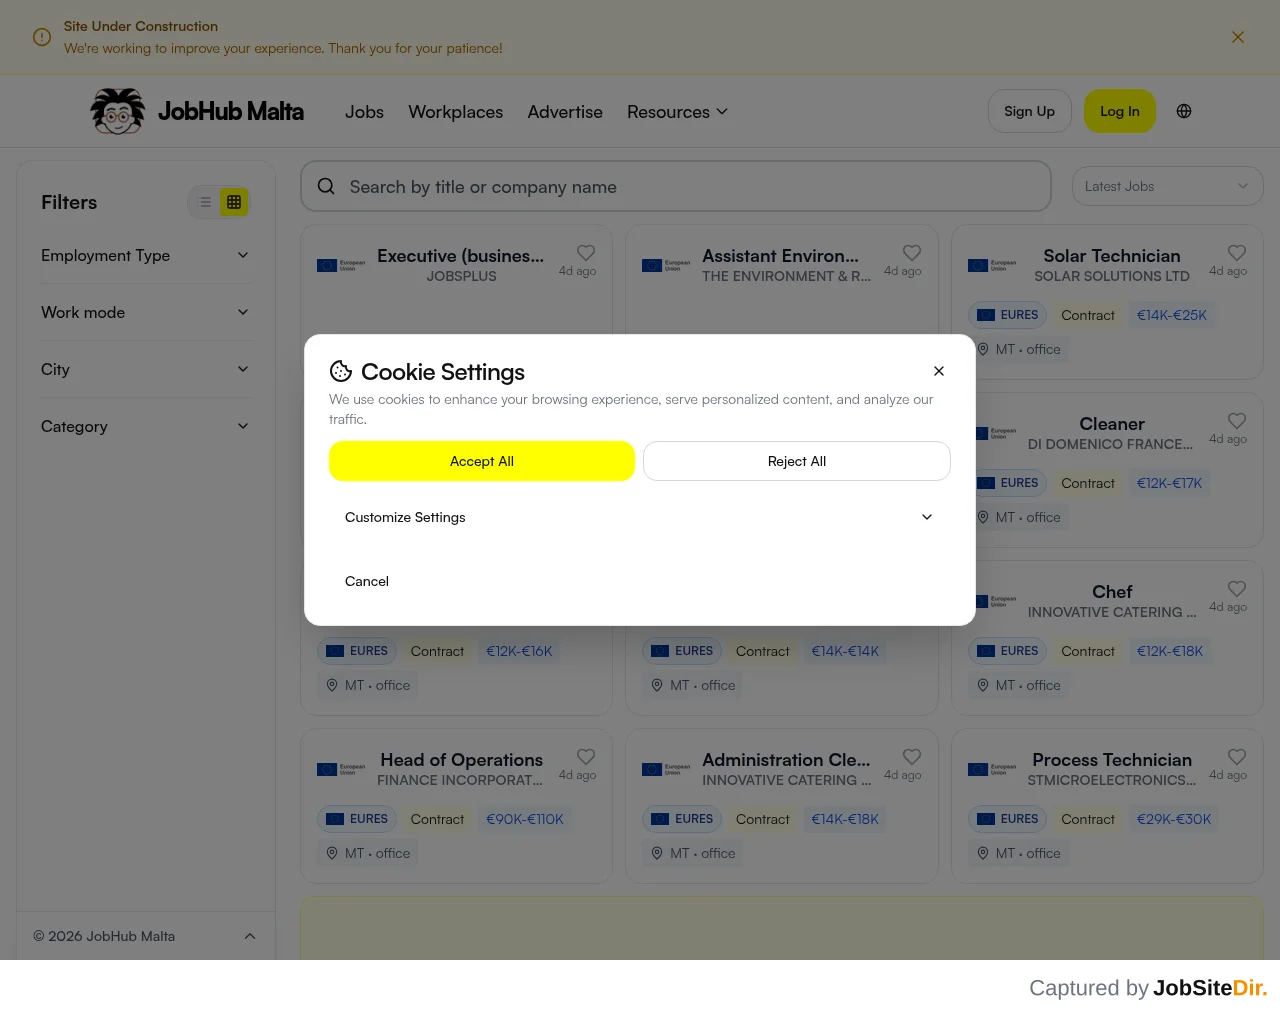
Task: Switch to list view layout
Action: point(205,202)
